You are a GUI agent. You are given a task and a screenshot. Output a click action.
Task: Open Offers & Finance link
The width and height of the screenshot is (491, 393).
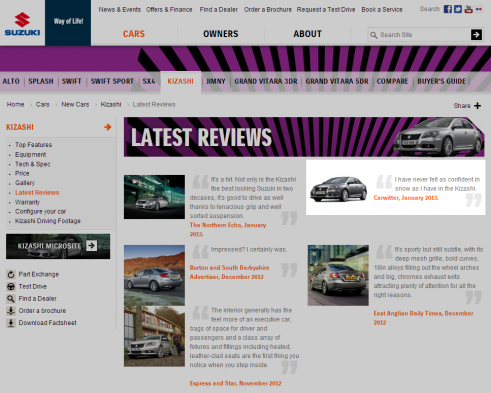[x=169, y=10]
